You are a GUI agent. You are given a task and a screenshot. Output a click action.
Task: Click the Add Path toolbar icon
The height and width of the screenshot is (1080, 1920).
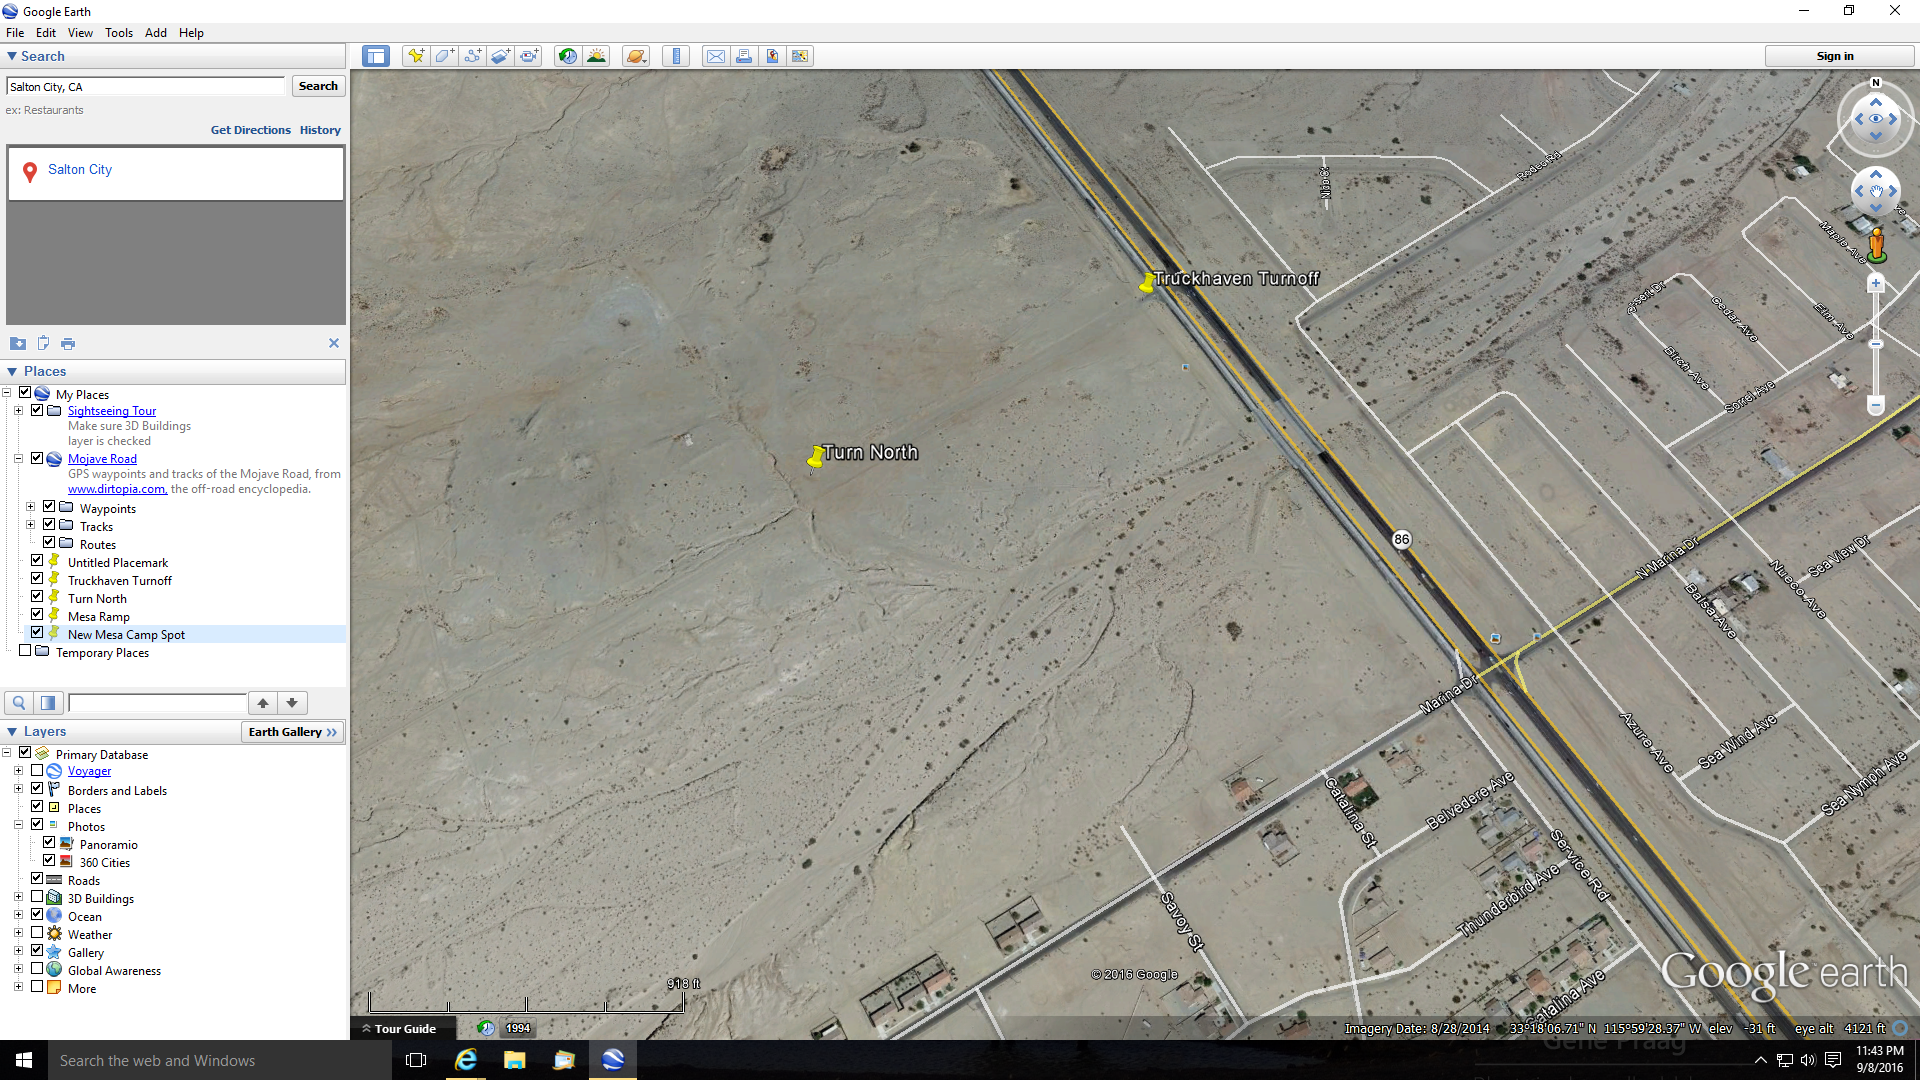click(473, 56)
